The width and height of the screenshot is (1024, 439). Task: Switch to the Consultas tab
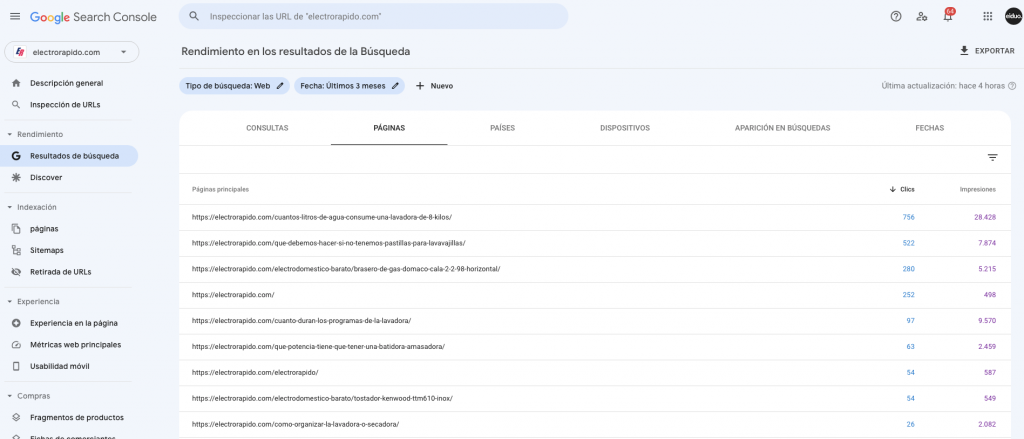click(267, 128)
